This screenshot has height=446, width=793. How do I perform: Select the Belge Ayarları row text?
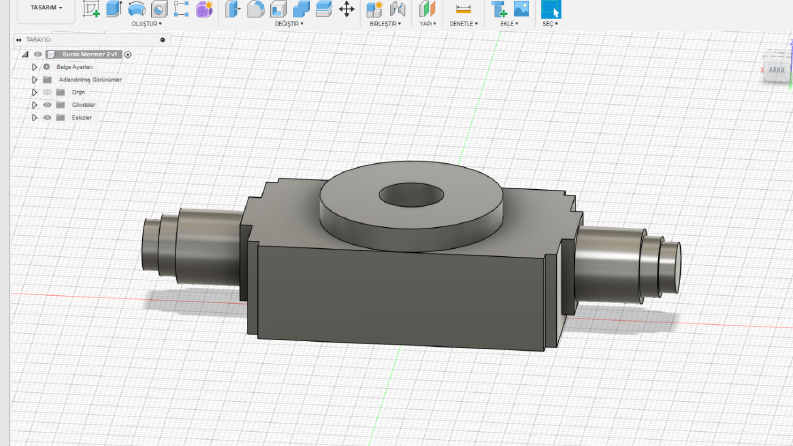(x=75, y=67)
